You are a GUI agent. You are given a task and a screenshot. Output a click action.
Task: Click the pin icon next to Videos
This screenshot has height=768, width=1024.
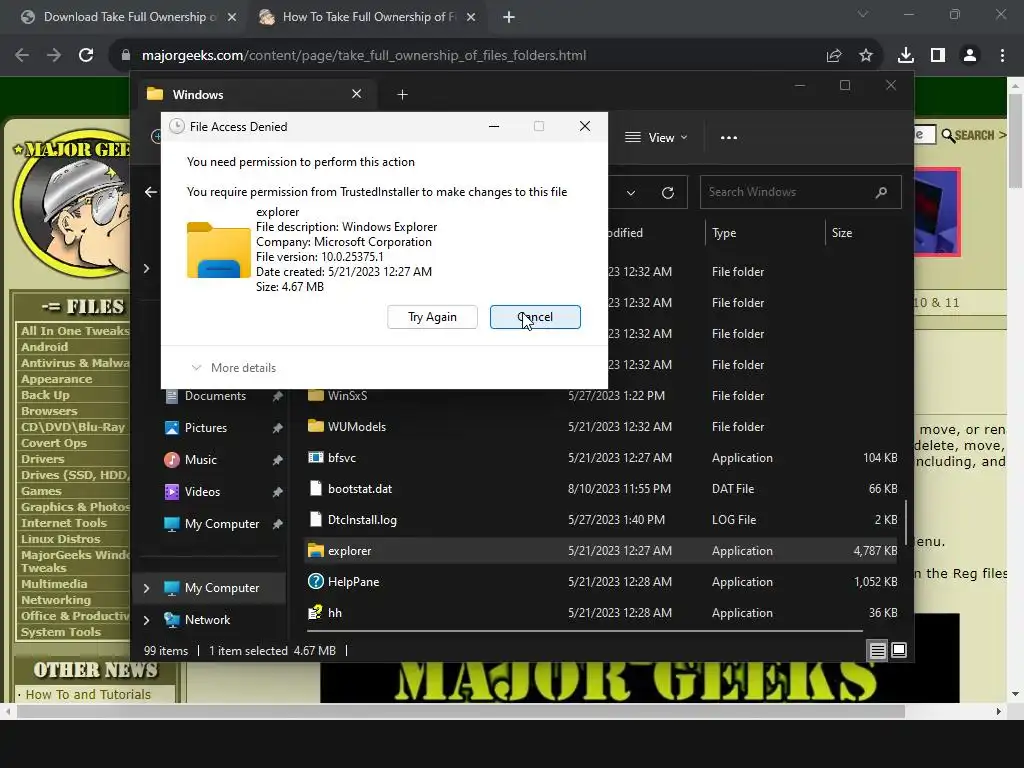pos(278,492)
